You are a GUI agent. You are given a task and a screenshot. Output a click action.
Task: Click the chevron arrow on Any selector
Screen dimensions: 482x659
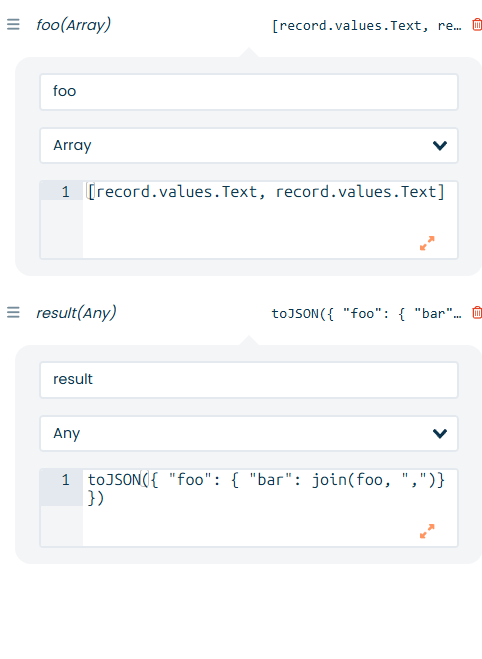point(440,433)
